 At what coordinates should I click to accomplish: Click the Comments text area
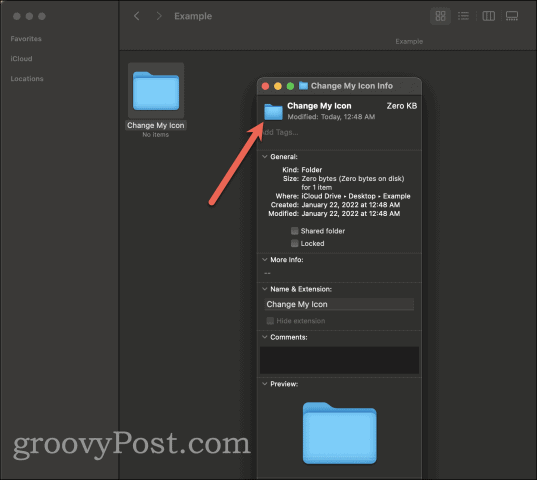pyautogui.click(x=339, y=360)
